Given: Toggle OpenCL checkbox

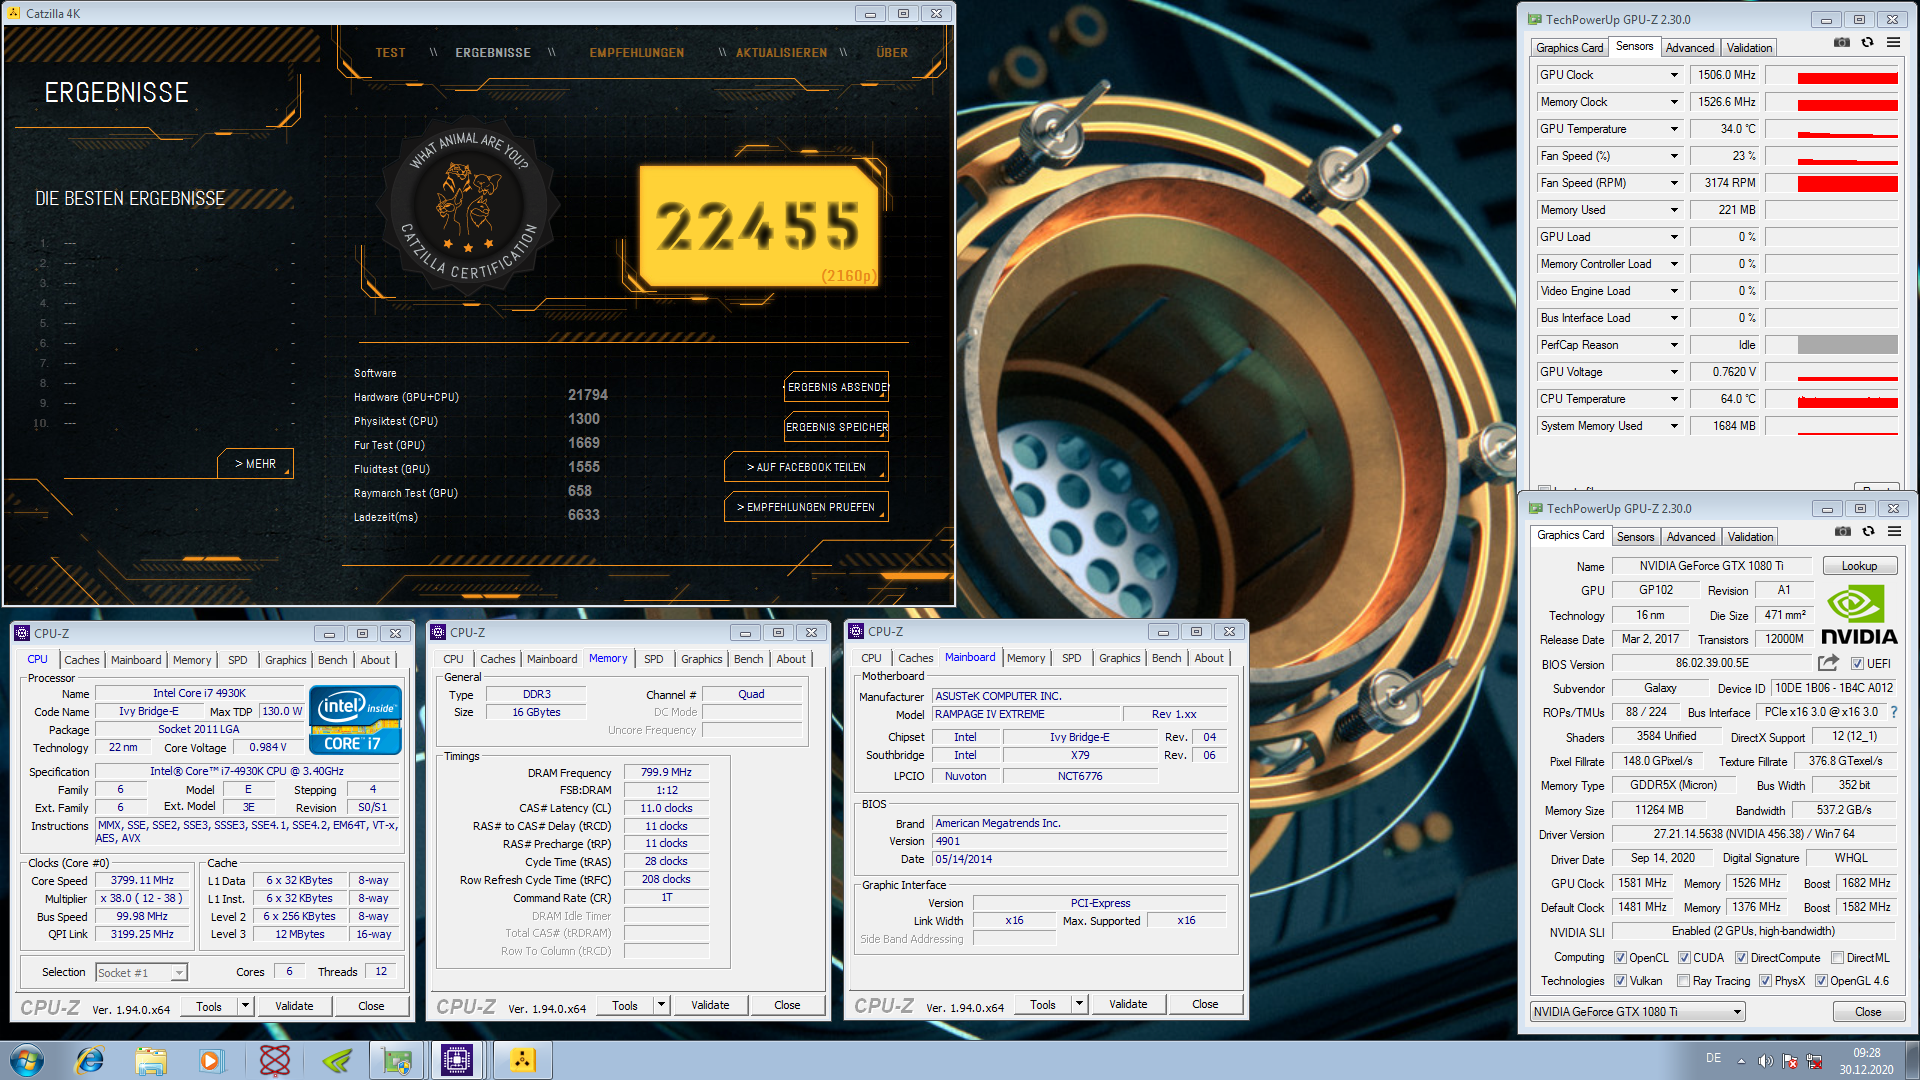Looking at the screenshot, I should (x=1620, y=957).
